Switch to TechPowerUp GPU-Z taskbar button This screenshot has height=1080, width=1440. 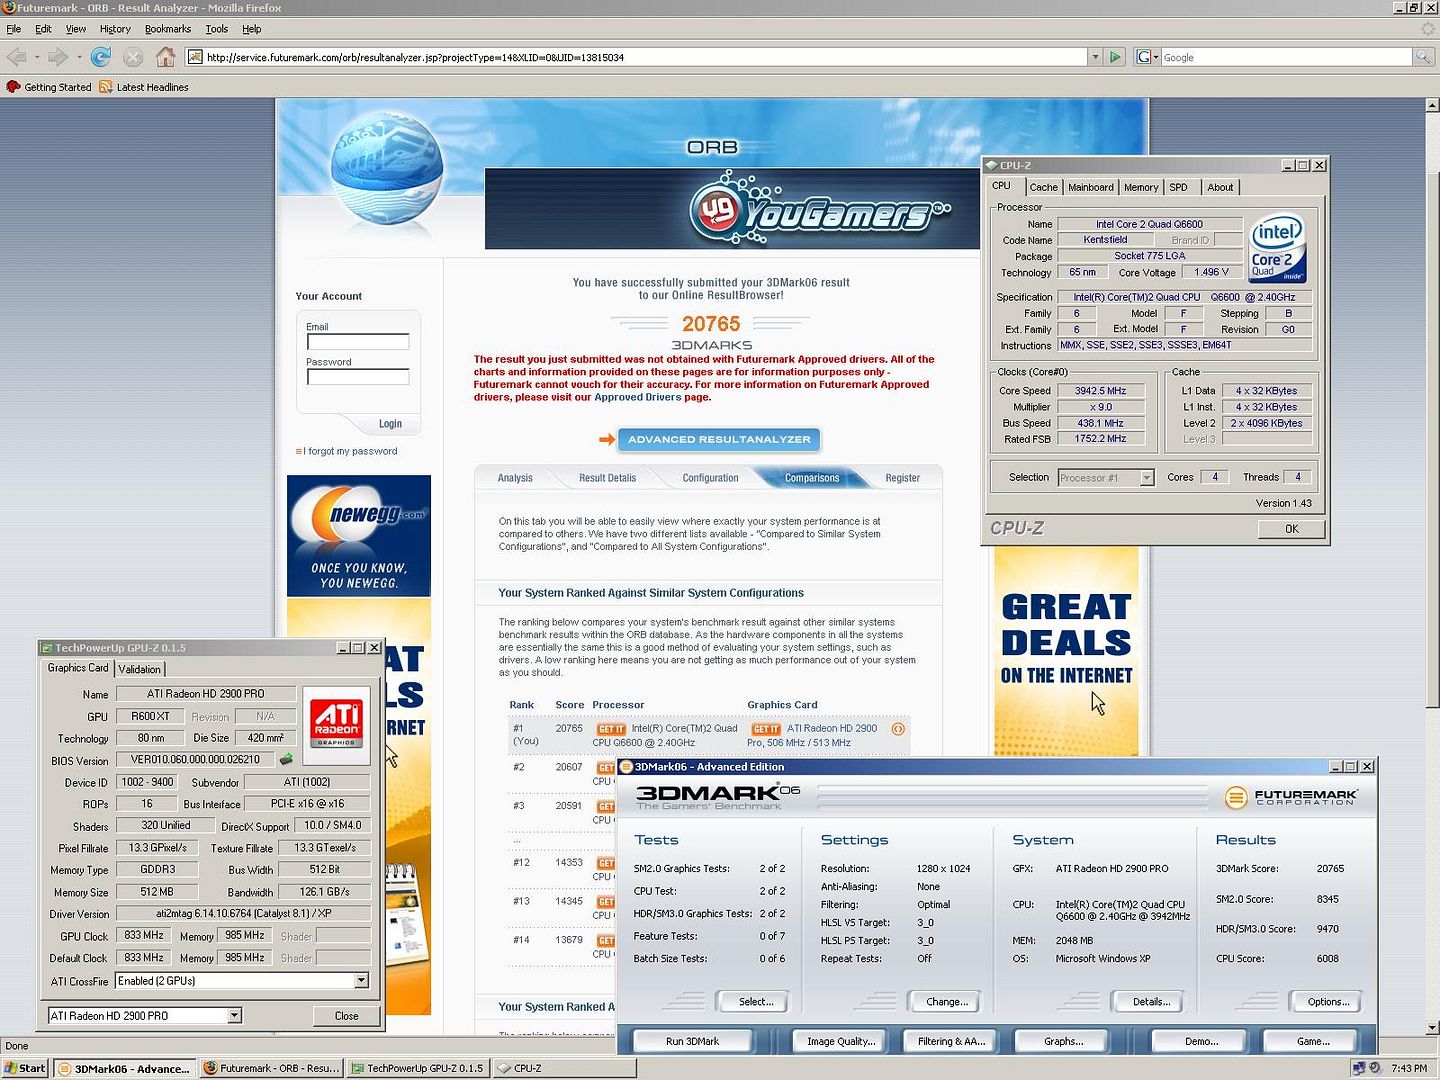point(418,1068)
